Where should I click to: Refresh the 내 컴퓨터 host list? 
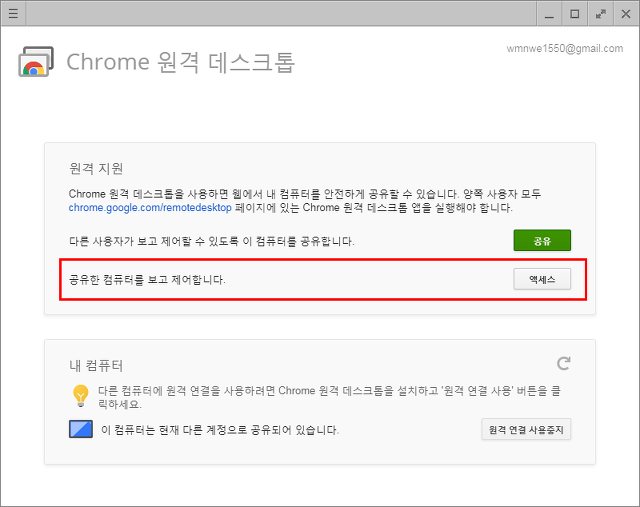click(564, 363)
